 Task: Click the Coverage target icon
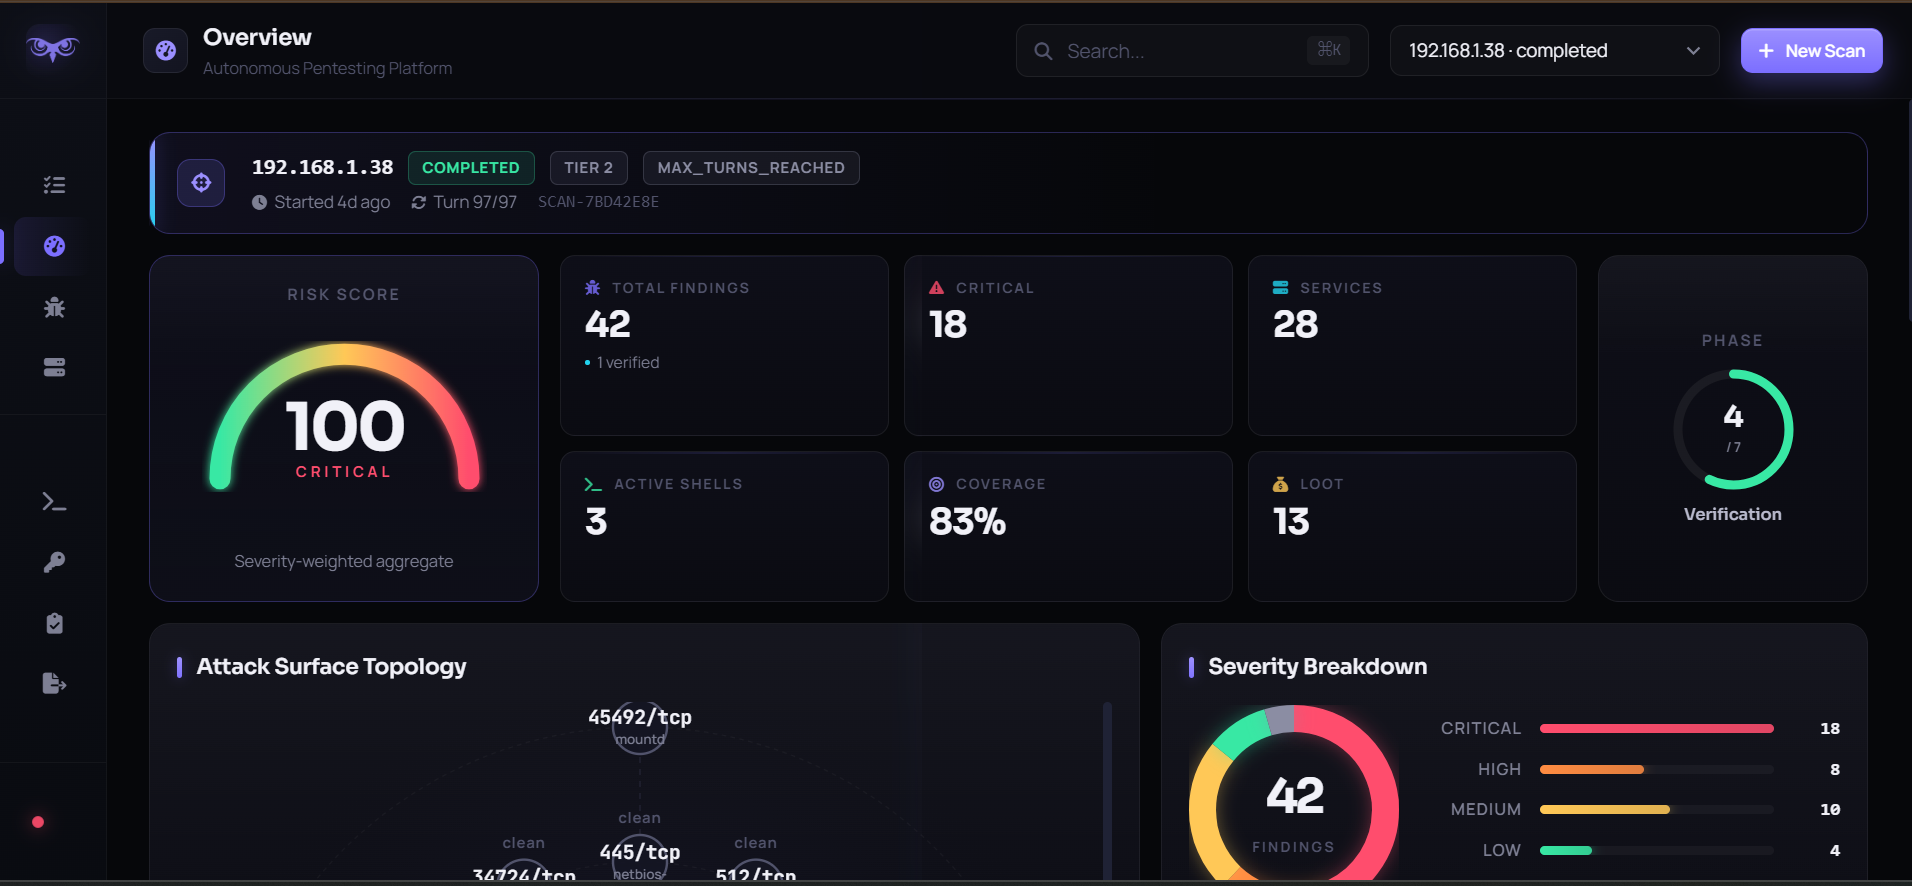coord(936,484)
